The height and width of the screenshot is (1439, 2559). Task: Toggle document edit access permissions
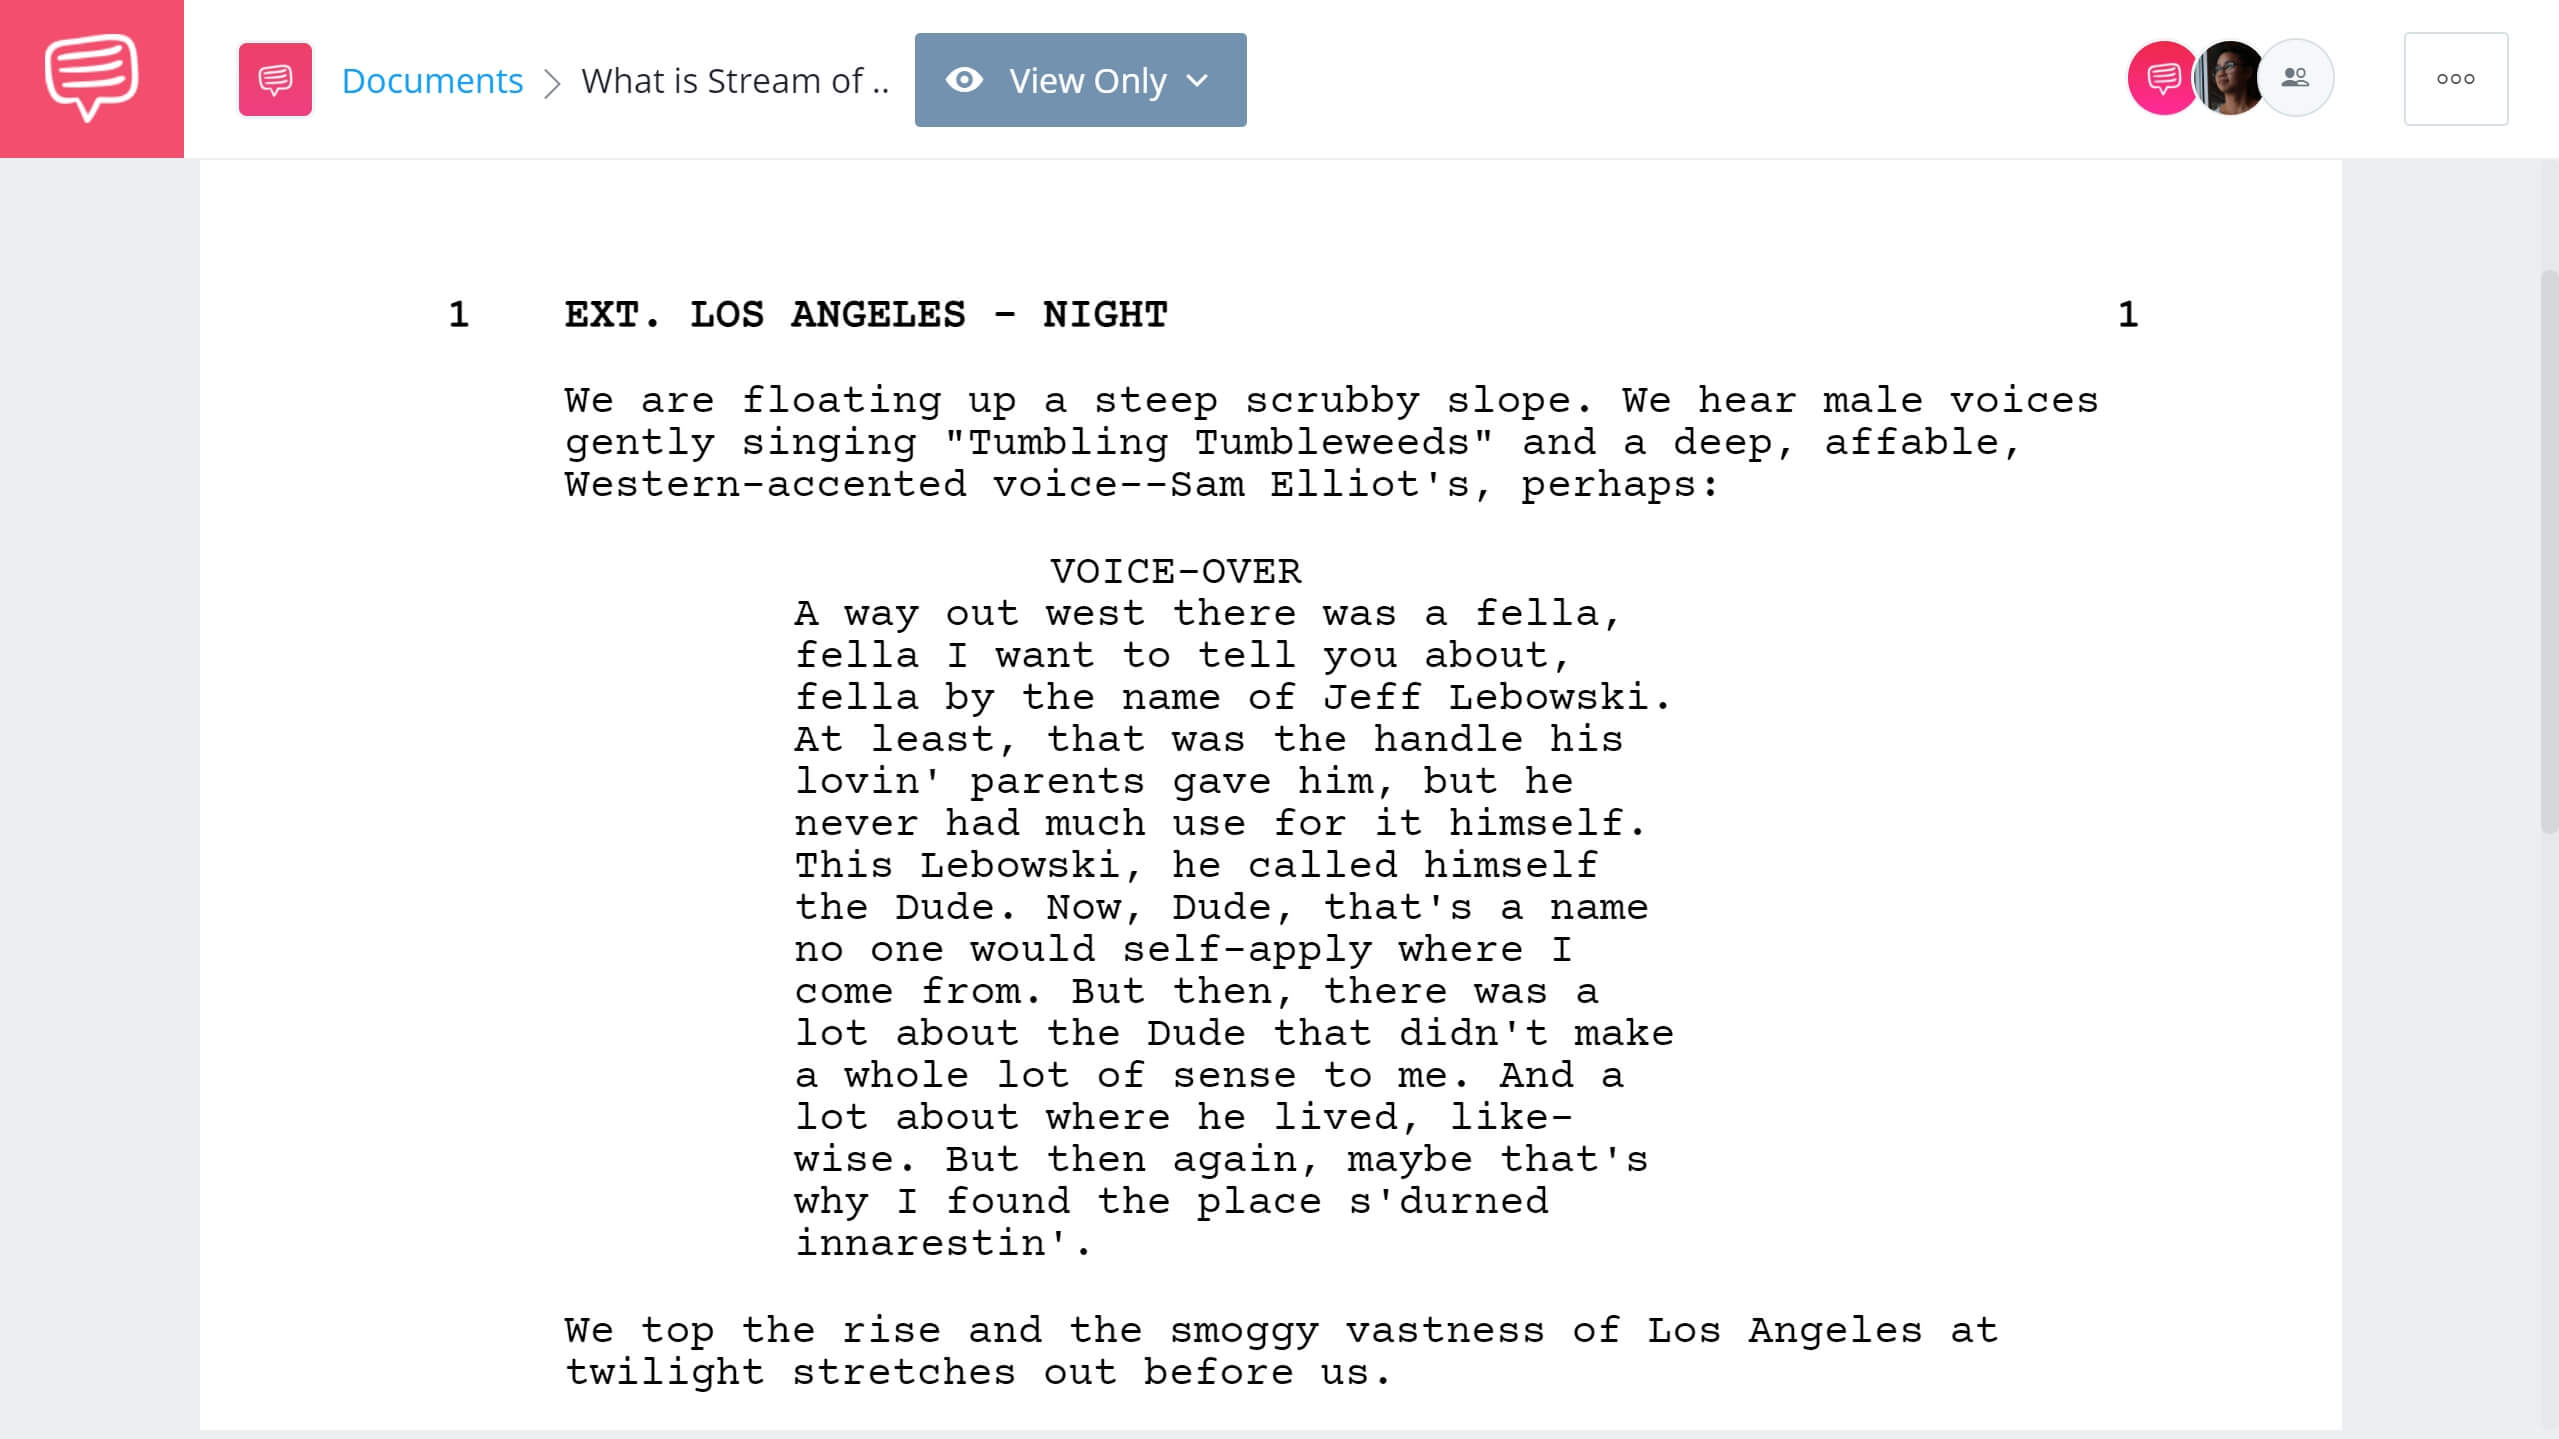pos(1081,79)
